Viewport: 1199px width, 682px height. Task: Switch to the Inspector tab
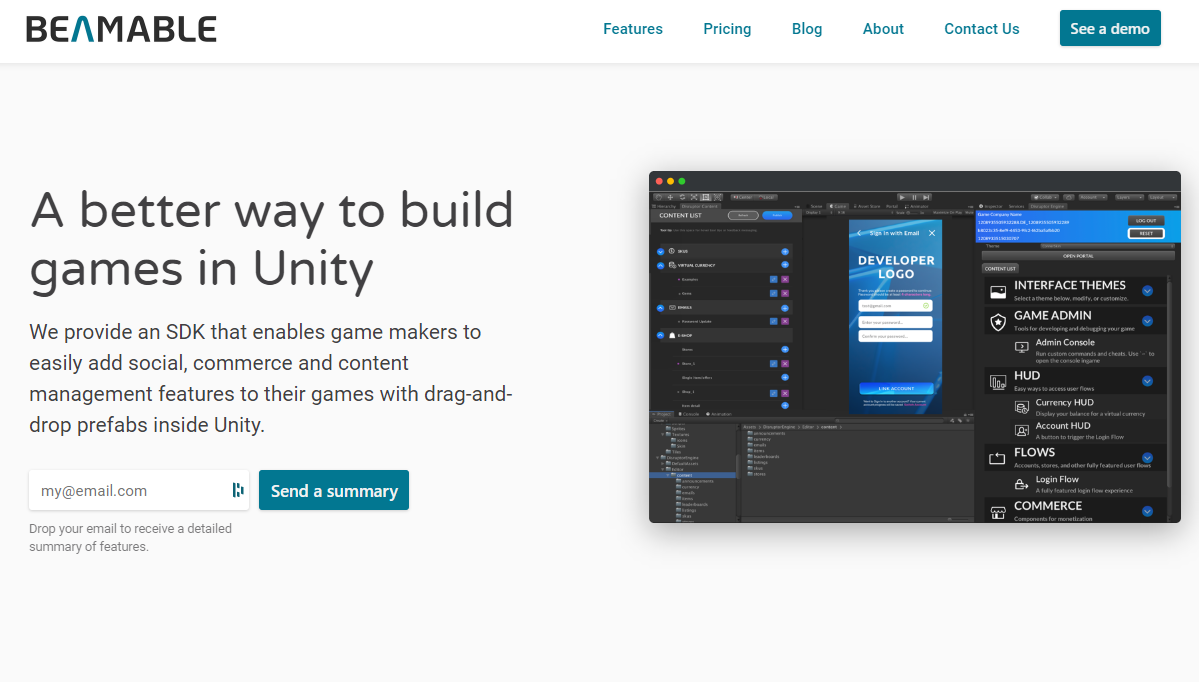tap(992, 206)
